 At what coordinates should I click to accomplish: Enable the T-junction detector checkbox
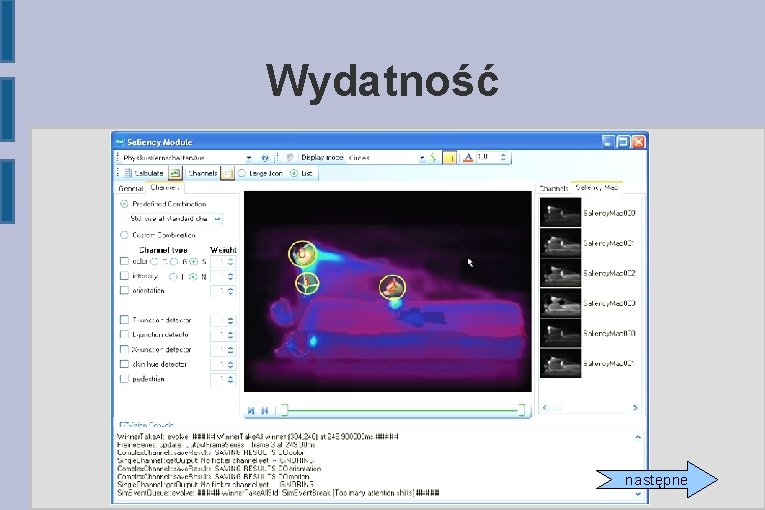click(x=124, y=320)
